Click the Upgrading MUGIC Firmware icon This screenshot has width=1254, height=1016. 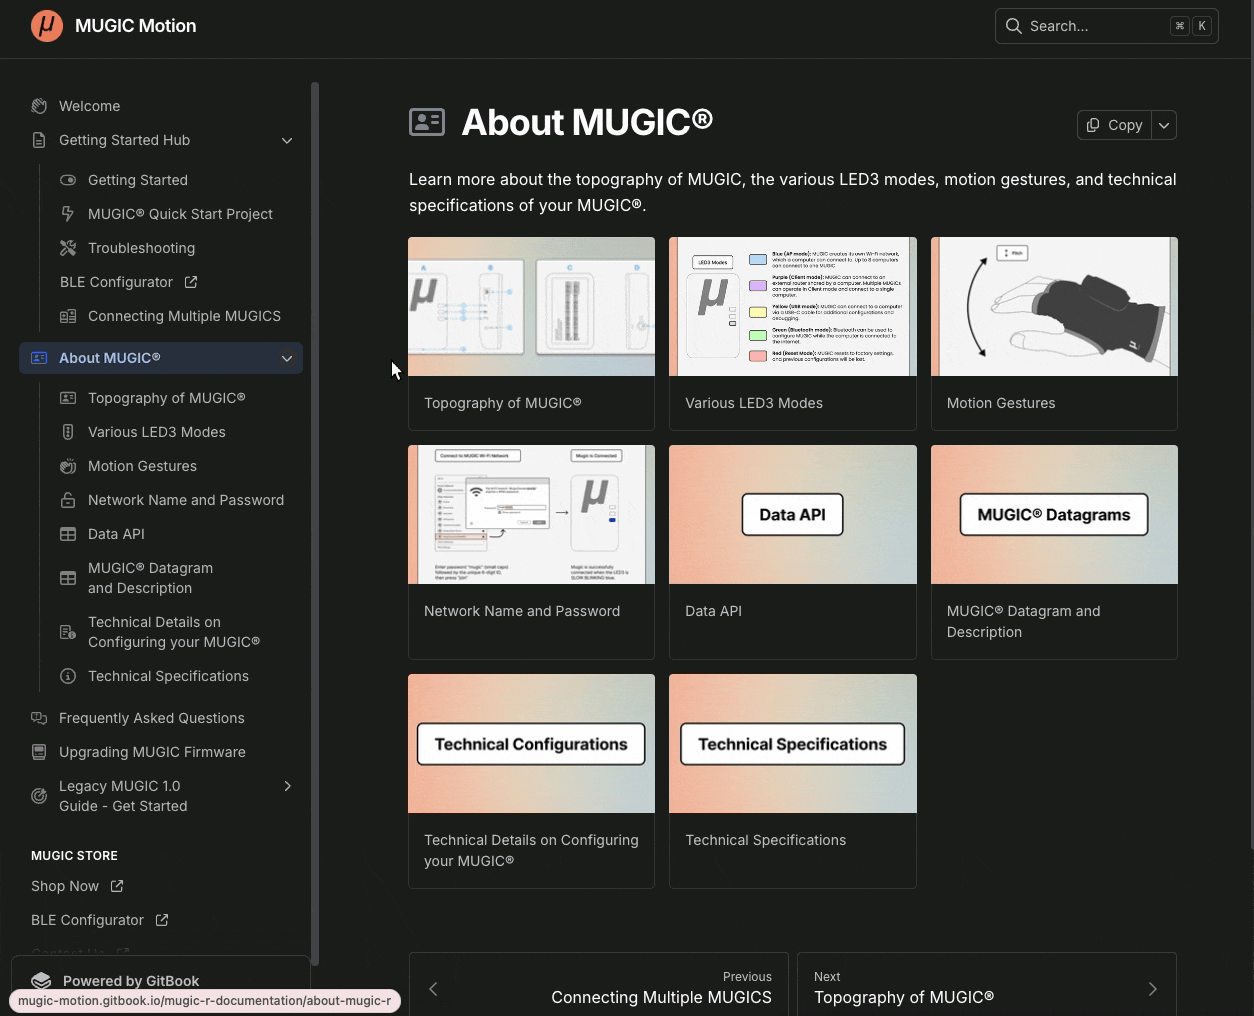pyautogui.click(x=39, y=752)
